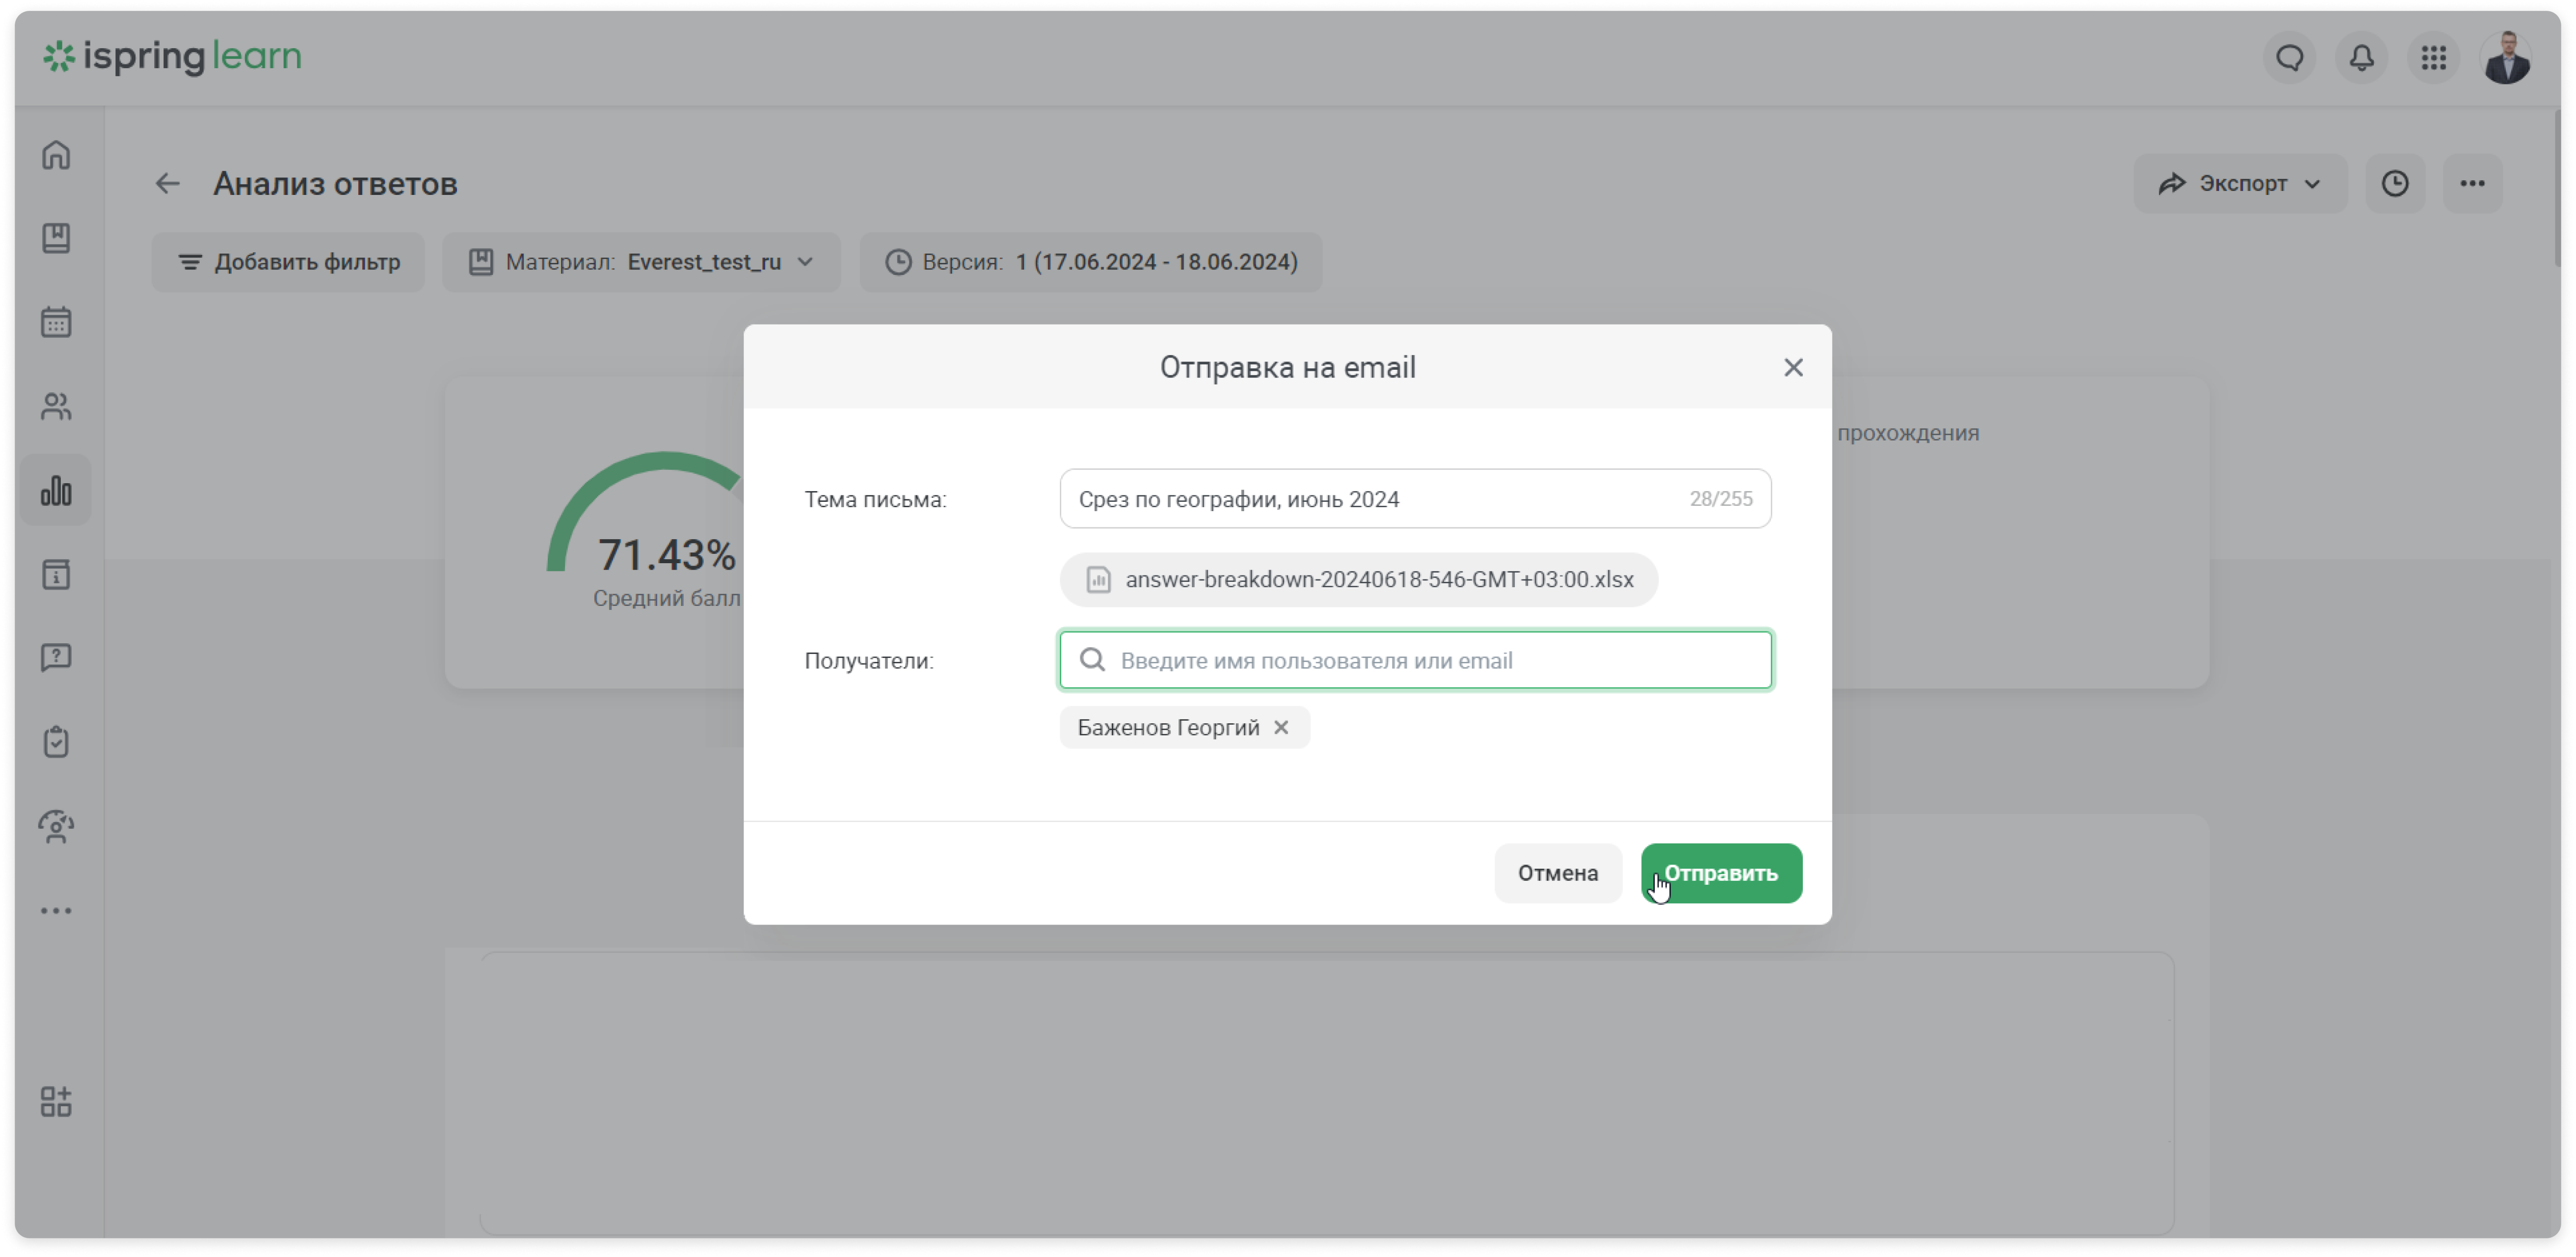The width and height of the screenshot is (2576, 1257).
Task: Open the Материал Everest_test_ru dropdown
Action: point(641,262)
